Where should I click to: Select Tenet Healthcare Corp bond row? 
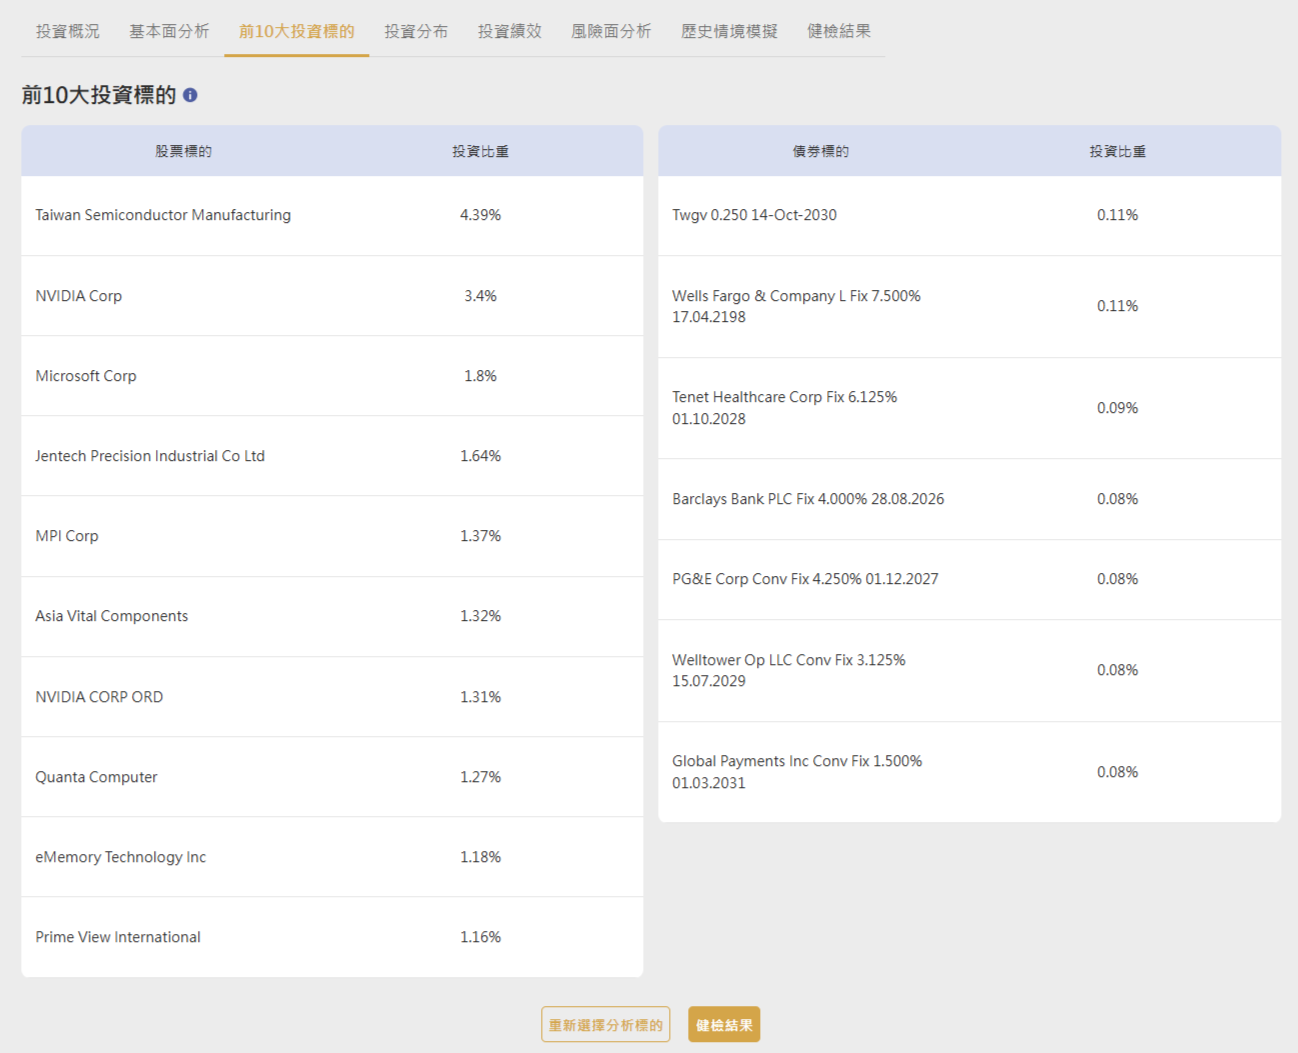tap(969, 408)
